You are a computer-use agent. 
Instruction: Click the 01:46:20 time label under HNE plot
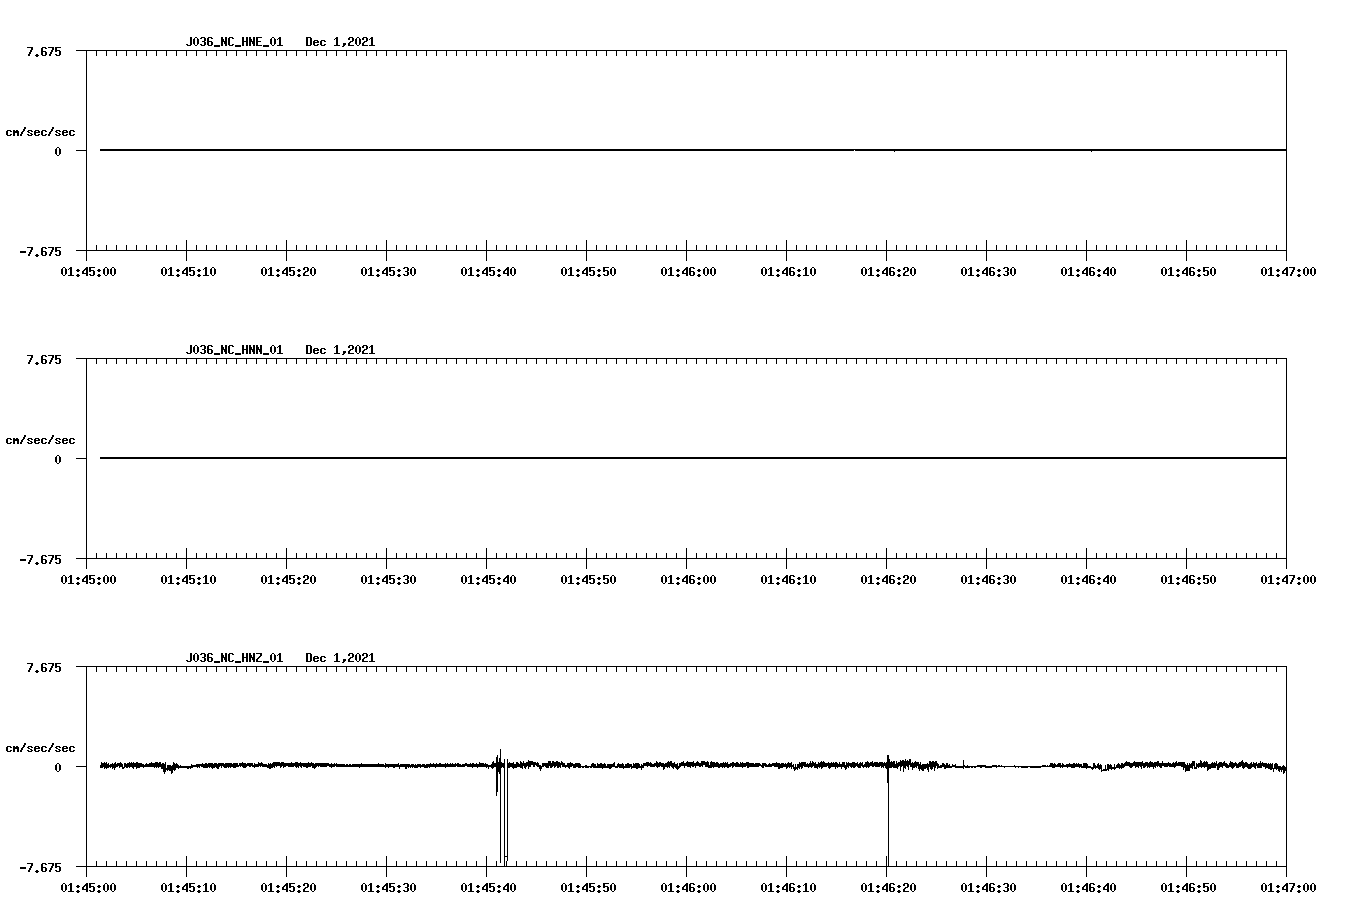pos(888,272)
